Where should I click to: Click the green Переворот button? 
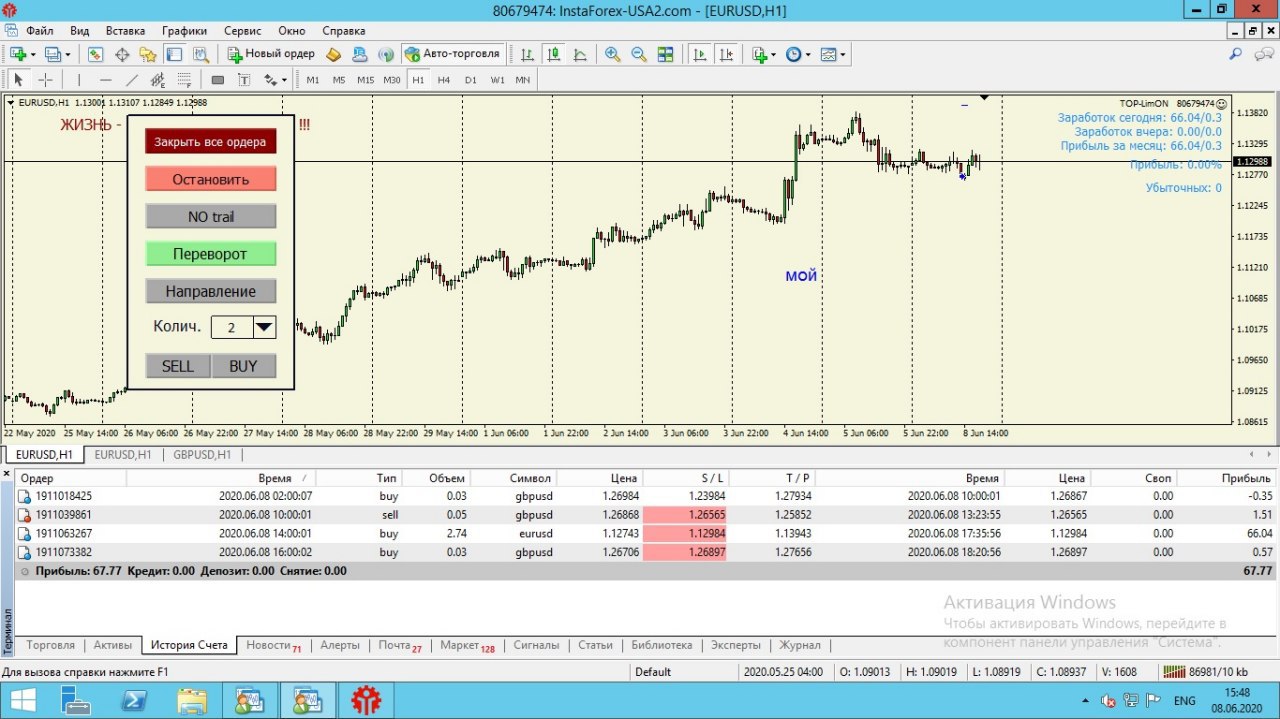tap(210, 254)
